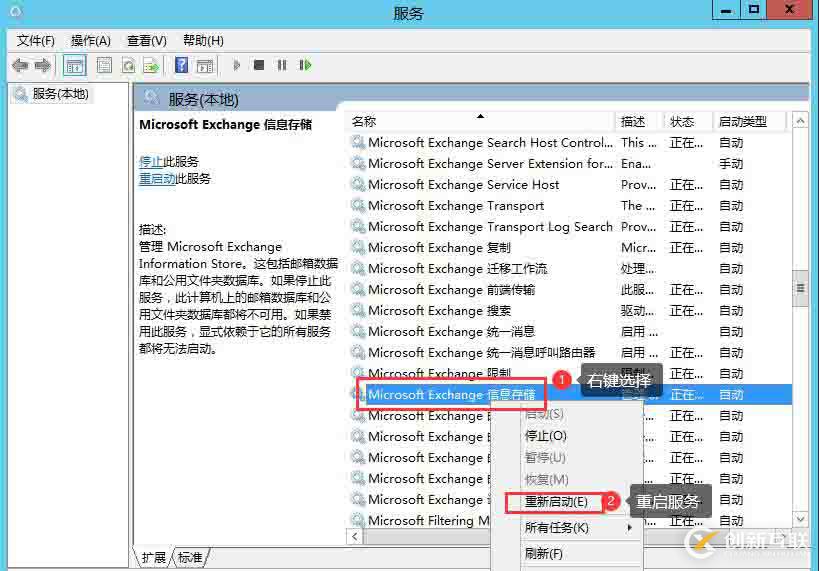Screen dimensions: 819x571
Task: Click the vertical scrollbar down arrow
Action: (x=800, y=519)
